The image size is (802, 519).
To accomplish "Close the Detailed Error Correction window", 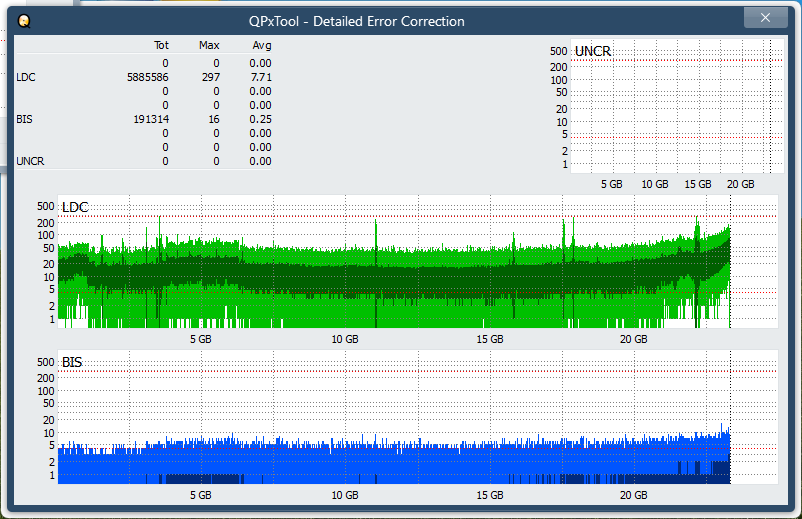I will [765, 18].
